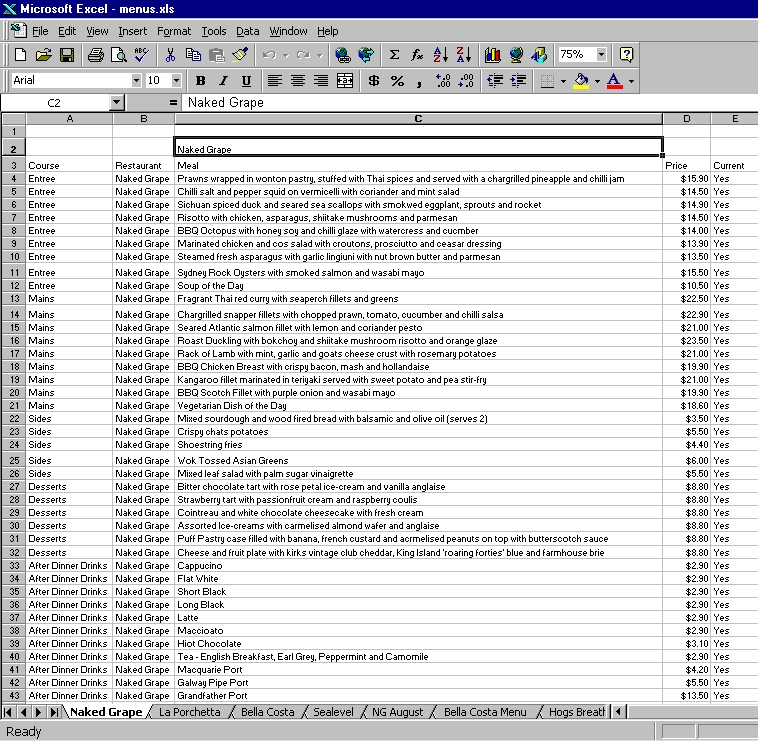Open the Fill Color dropdown arrow

pos(598,81)
